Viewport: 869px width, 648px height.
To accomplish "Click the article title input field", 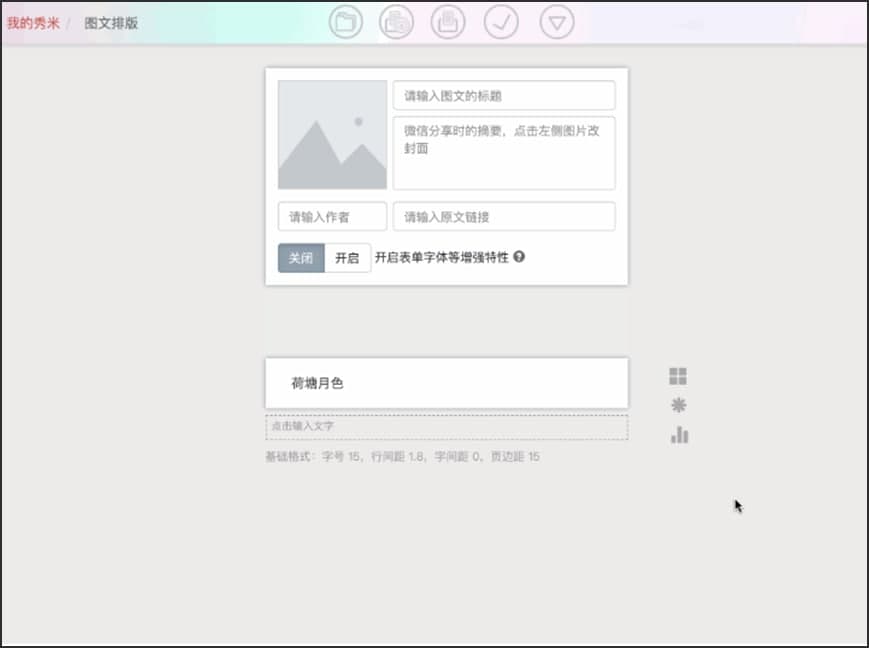I will 503,95.
